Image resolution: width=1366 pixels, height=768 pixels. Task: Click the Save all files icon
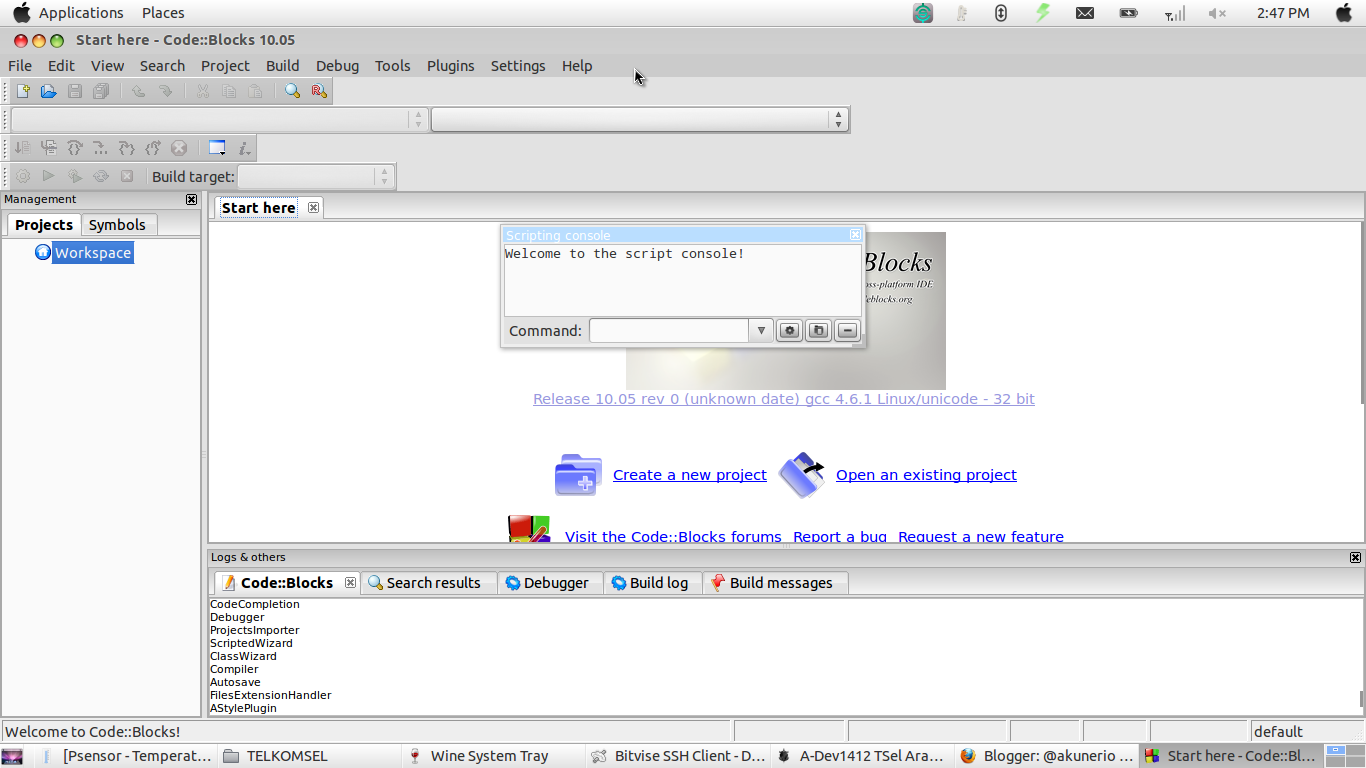[x=101, y=91]
